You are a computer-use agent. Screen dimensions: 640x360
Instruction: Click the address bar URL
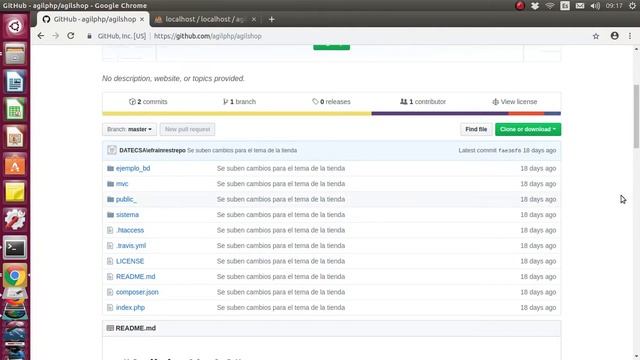[x=207, y=36]
